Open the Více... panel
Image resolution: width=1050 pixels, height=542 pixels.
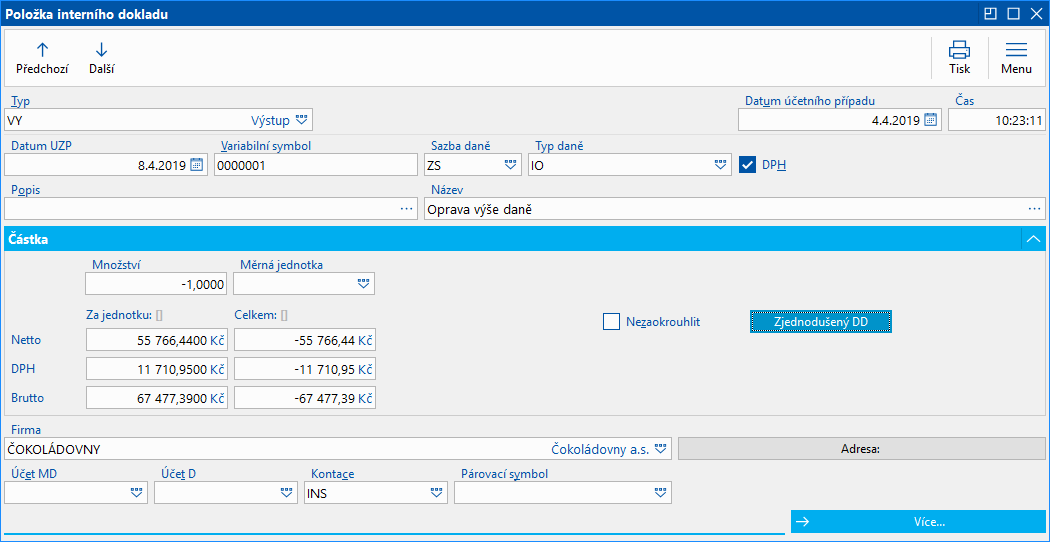(x=918, y=521)
